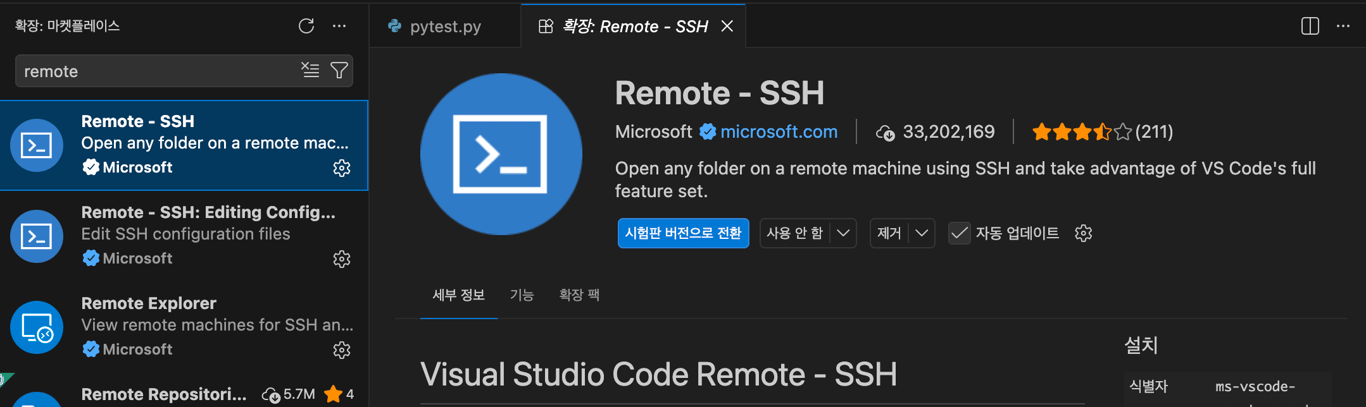Click the 제거 button
The height and width of the screenshot is (407, 1366).
889,233
